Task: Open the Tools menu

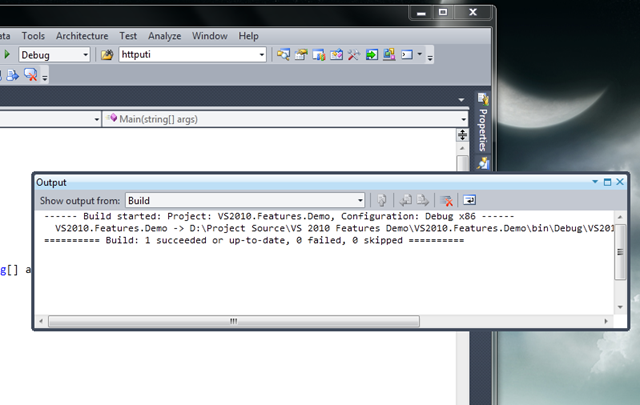Action: click(33, 36)
